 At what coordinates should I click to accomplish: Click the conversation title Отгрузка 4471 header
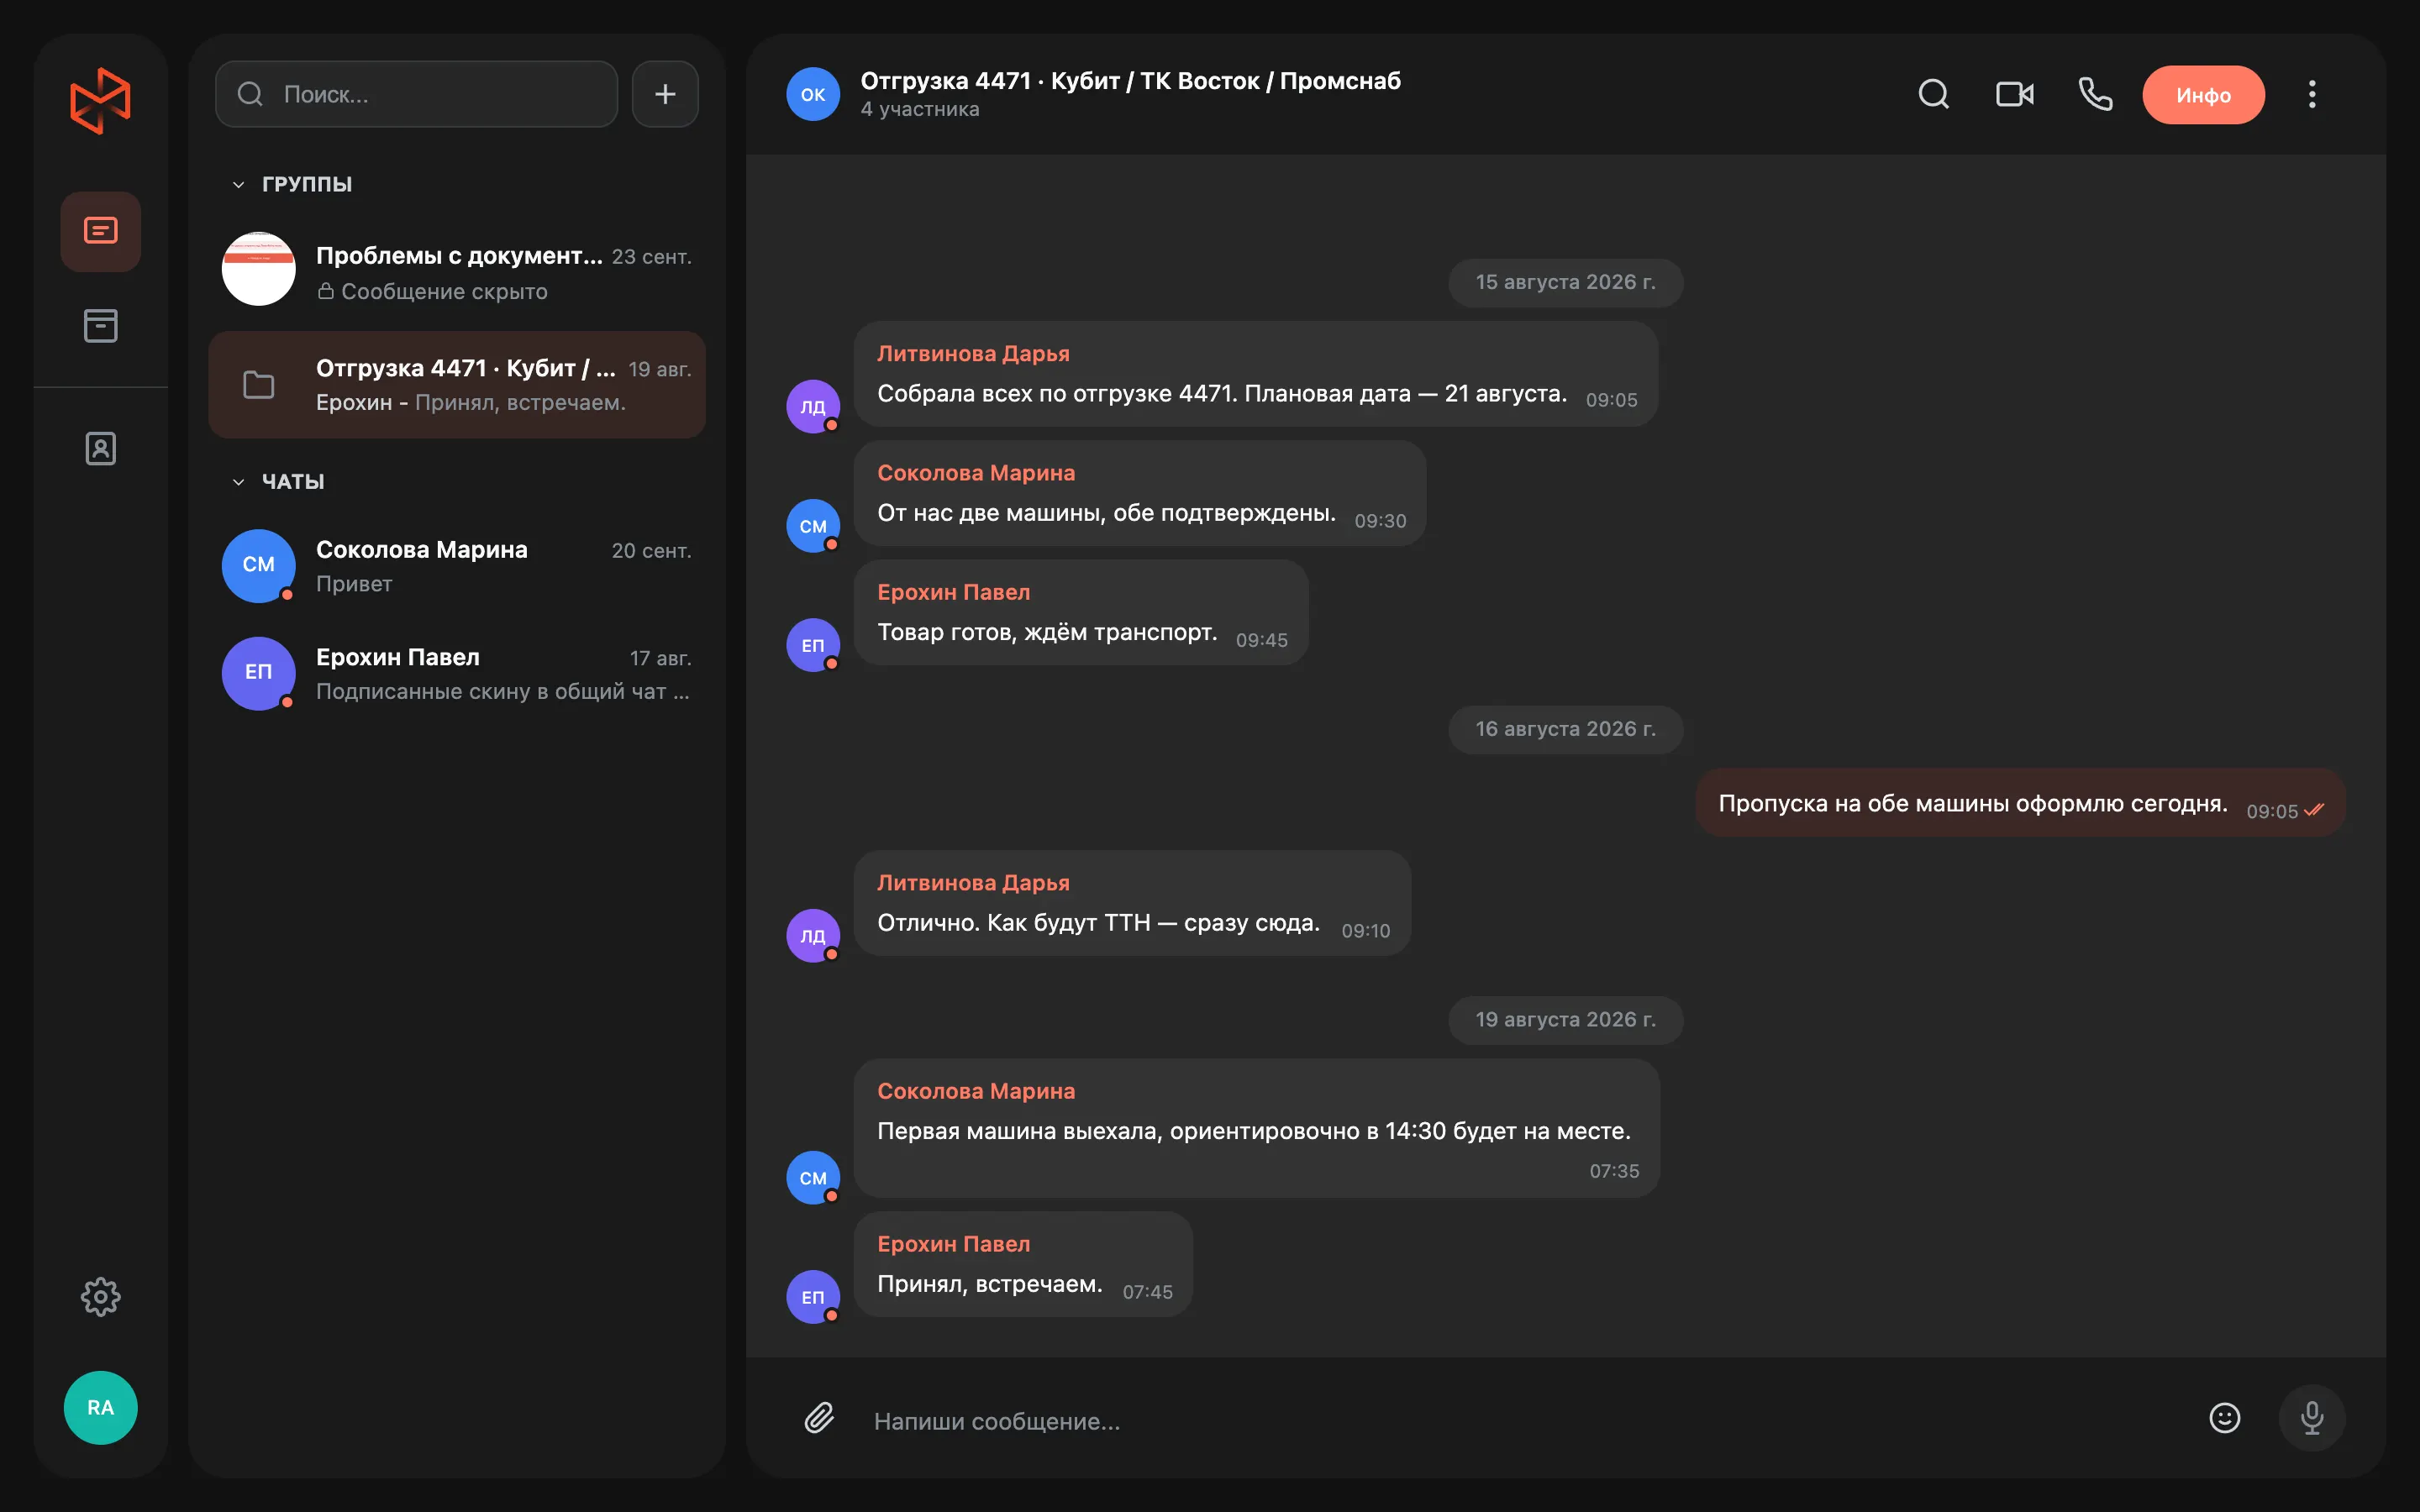[x=1130, y=81]
